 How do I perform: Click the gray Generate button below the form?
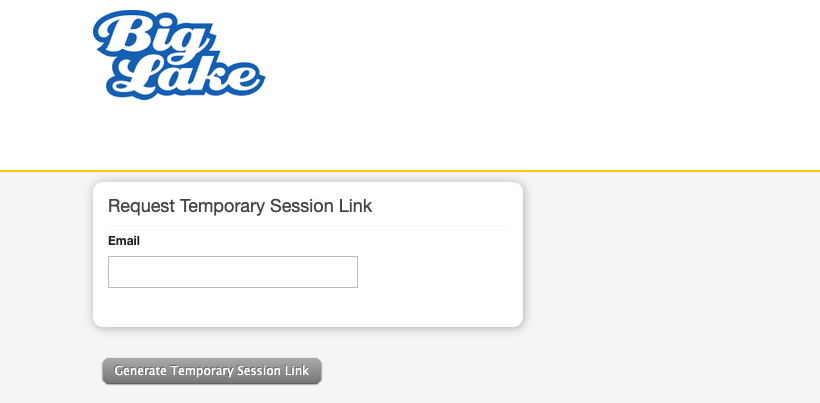click(212, 371)
